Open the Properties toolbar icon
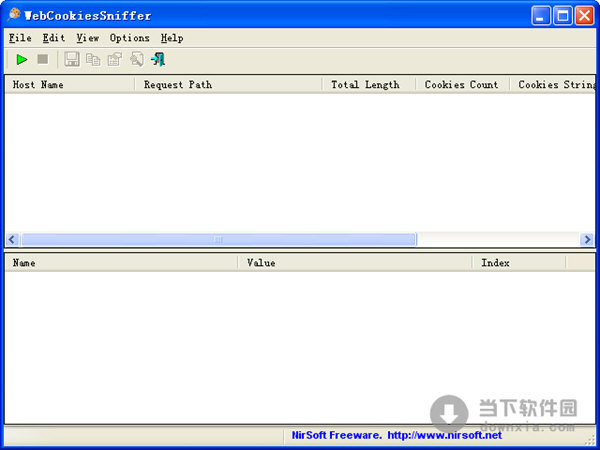600x450 pixels. (114, 60)
